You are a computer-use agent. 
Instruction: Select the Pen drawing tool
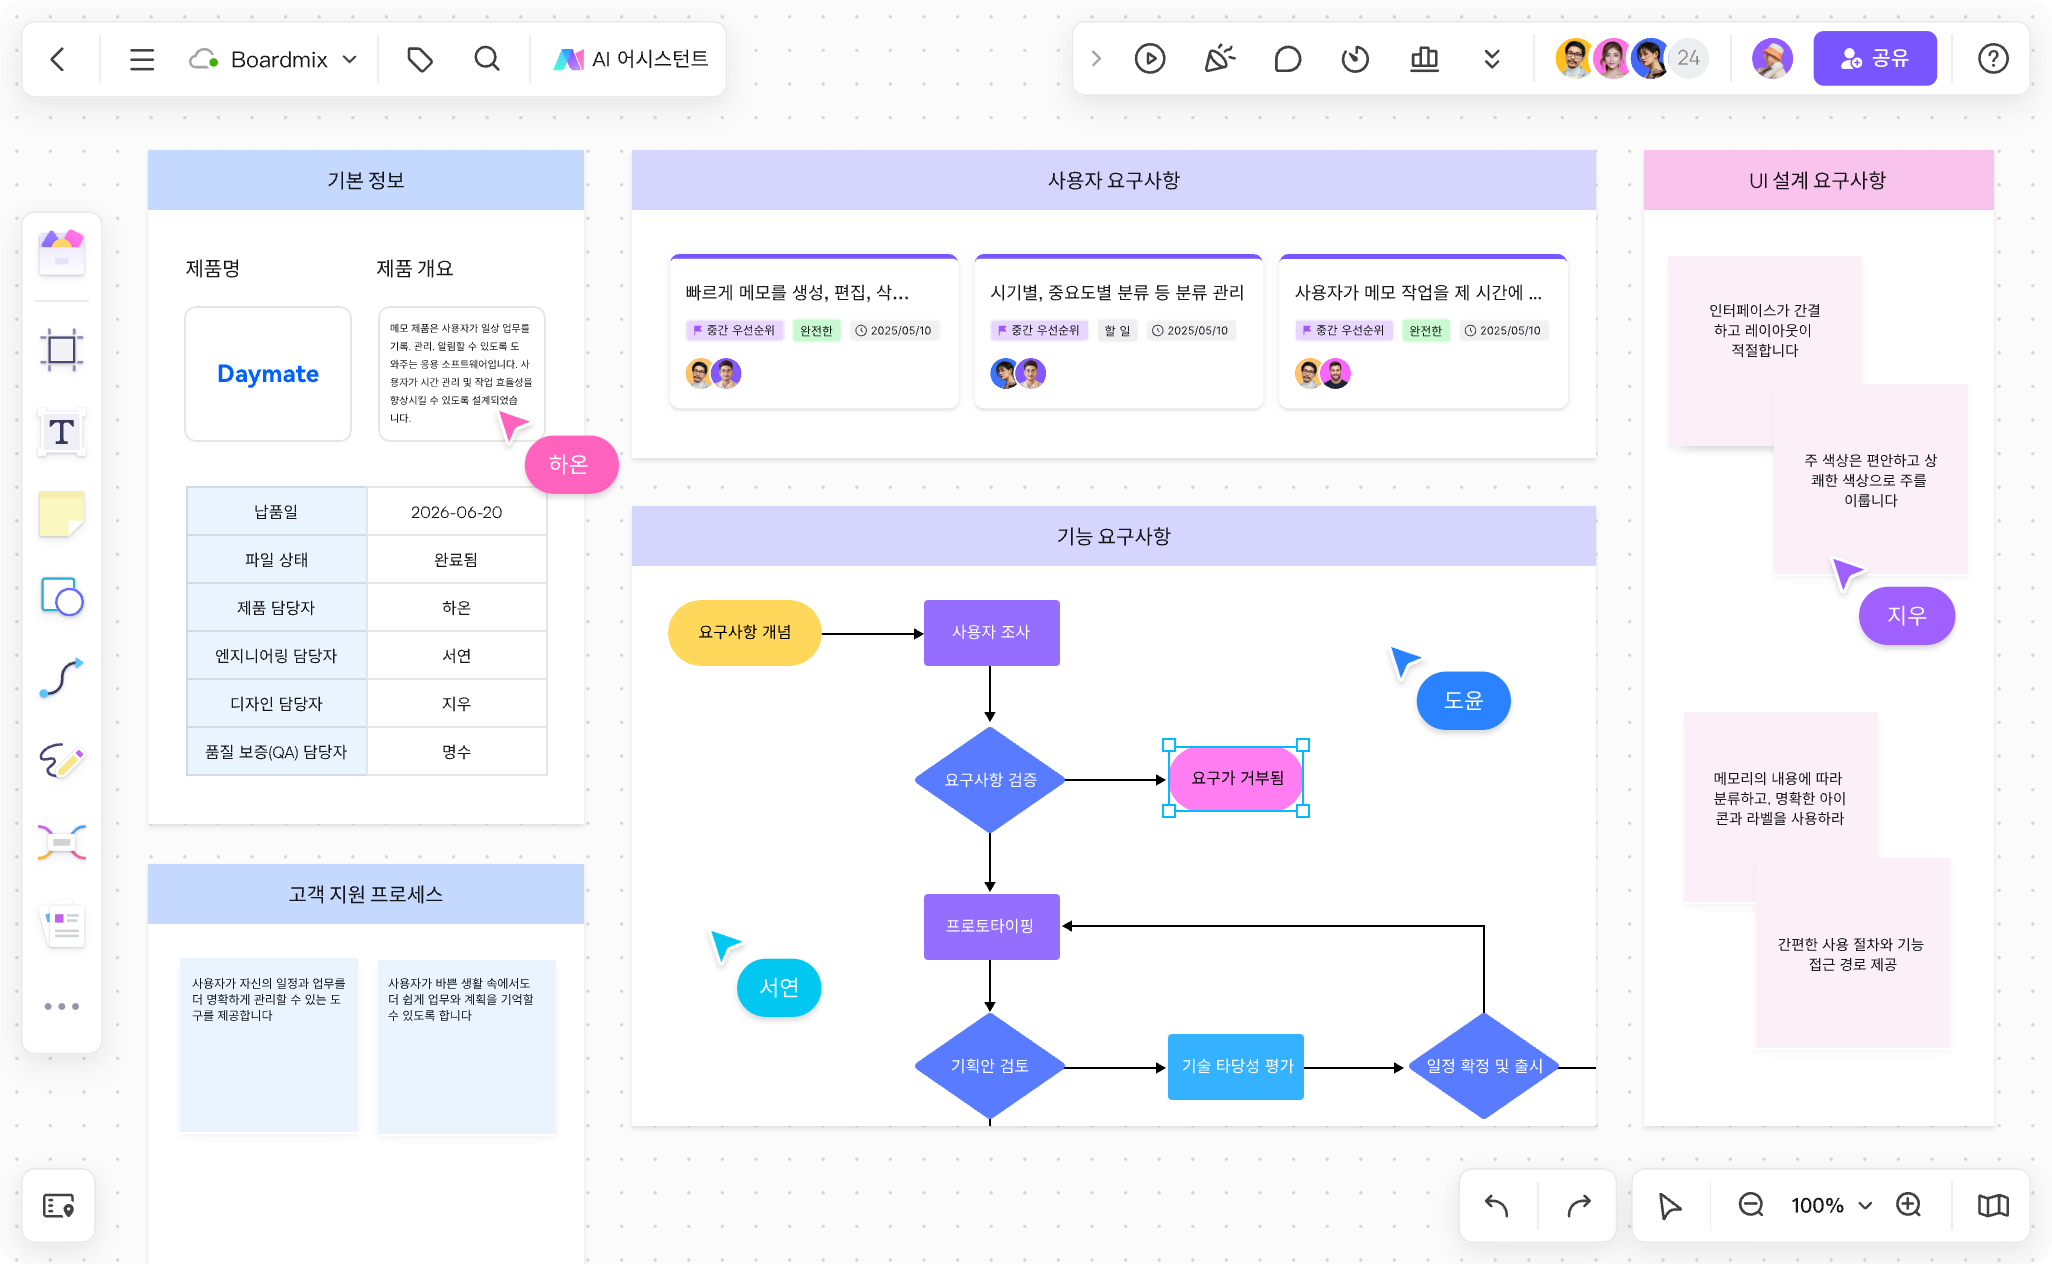[62, 761]
